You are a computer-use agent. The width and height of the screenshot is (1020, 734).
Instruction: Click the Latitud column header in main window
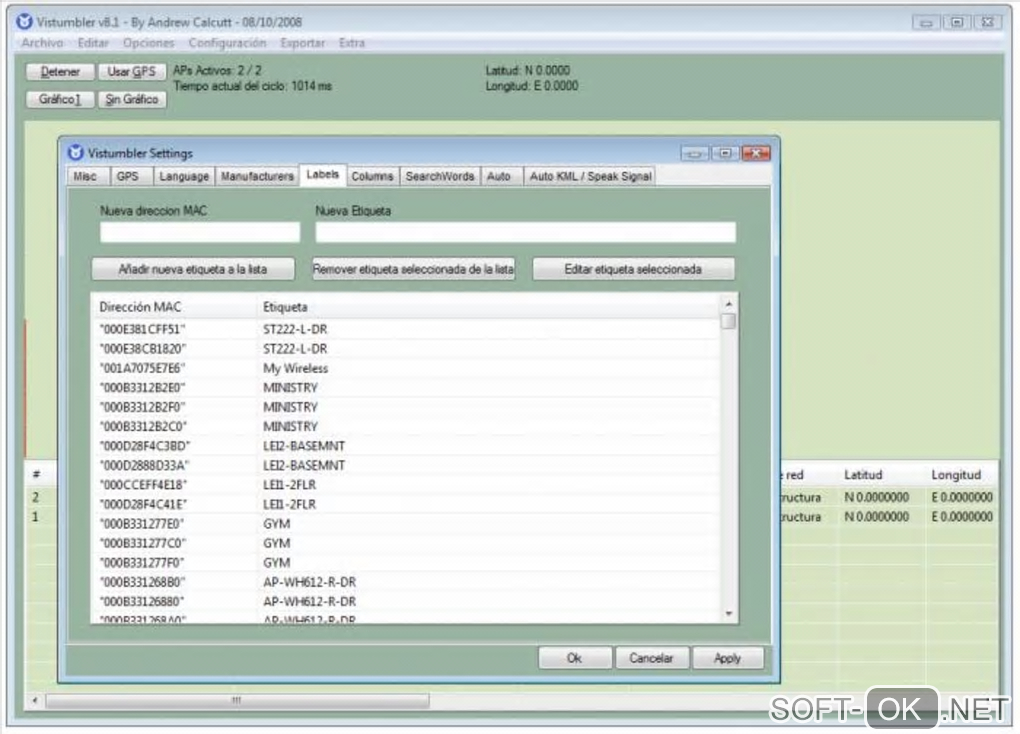click(882, 475)
